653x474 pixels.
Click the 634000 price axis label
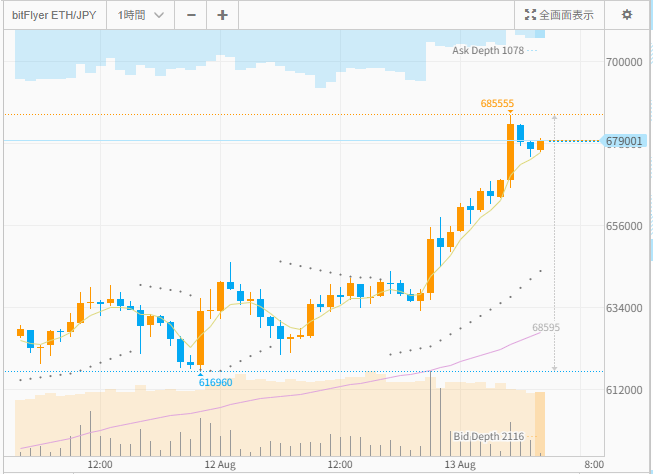coord(624,308)
